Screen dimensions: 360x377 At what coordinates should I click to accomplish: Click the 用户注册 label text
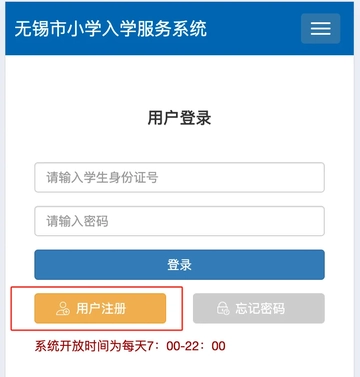point(101,308)
